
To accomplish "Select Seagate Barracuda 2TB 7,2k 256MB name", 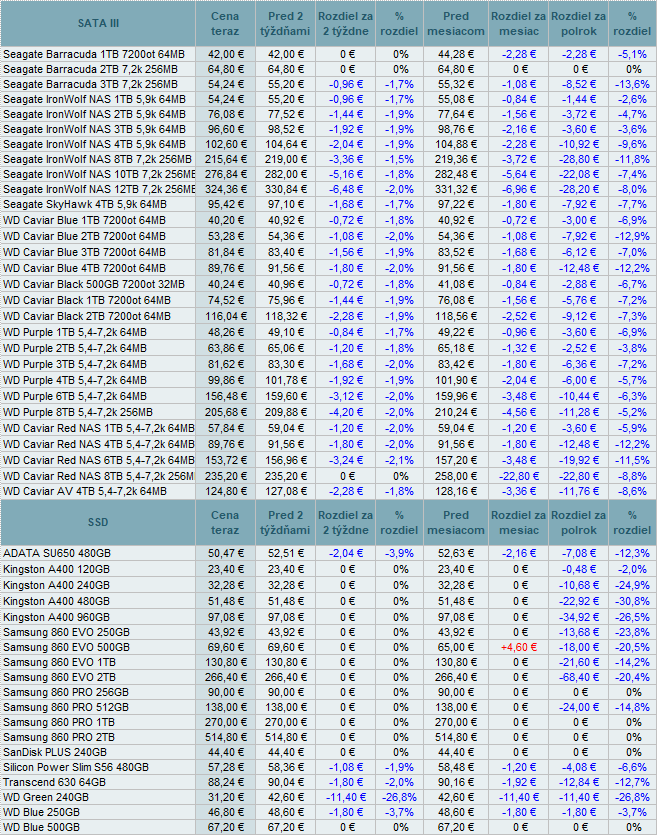I will [91, 69].
